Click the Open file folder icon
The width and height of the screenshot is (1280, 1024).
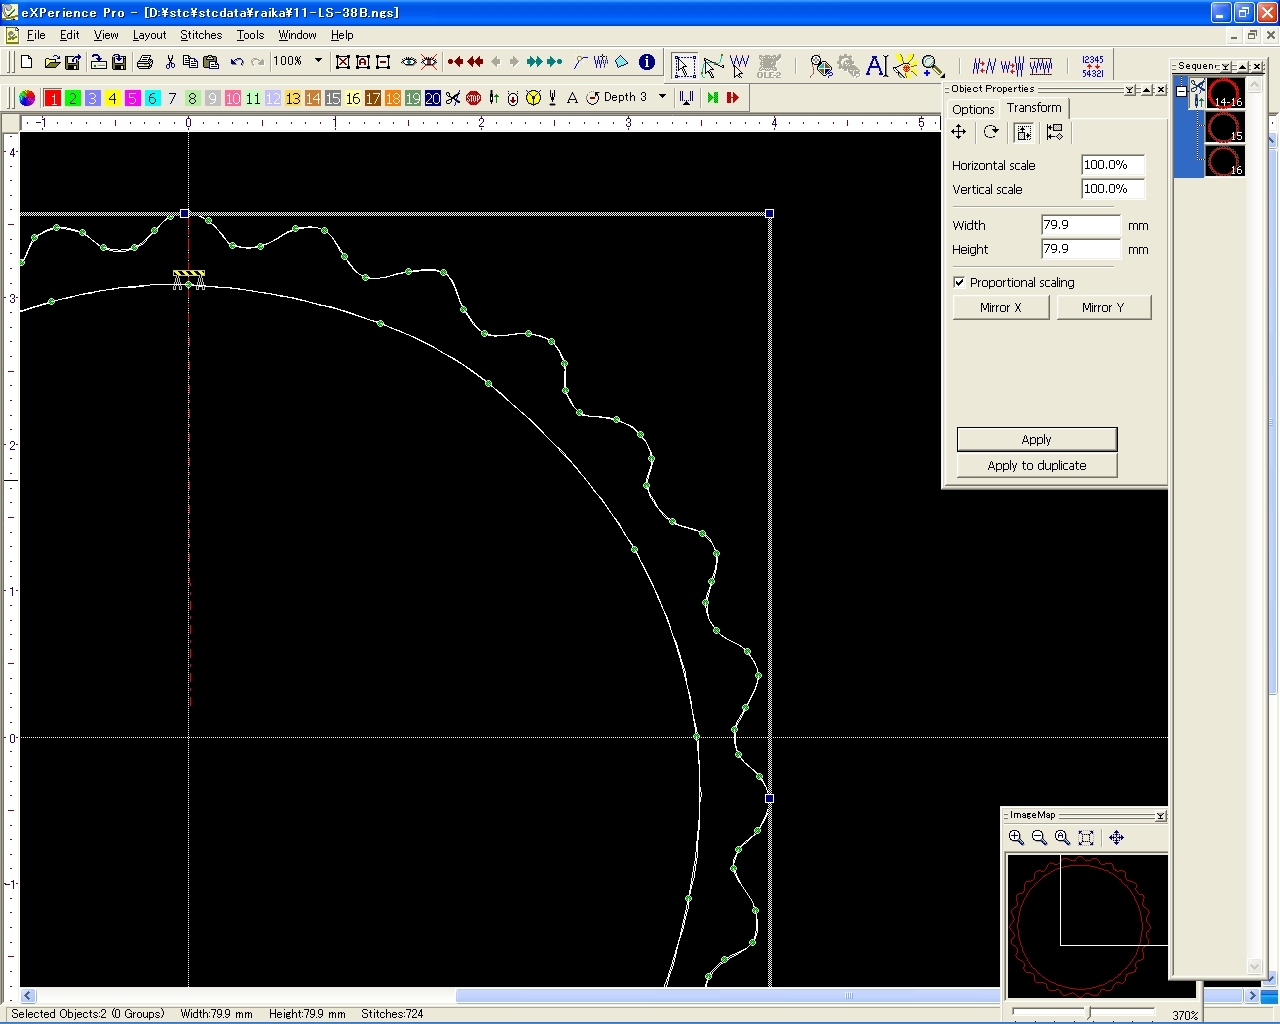(52, 62)
